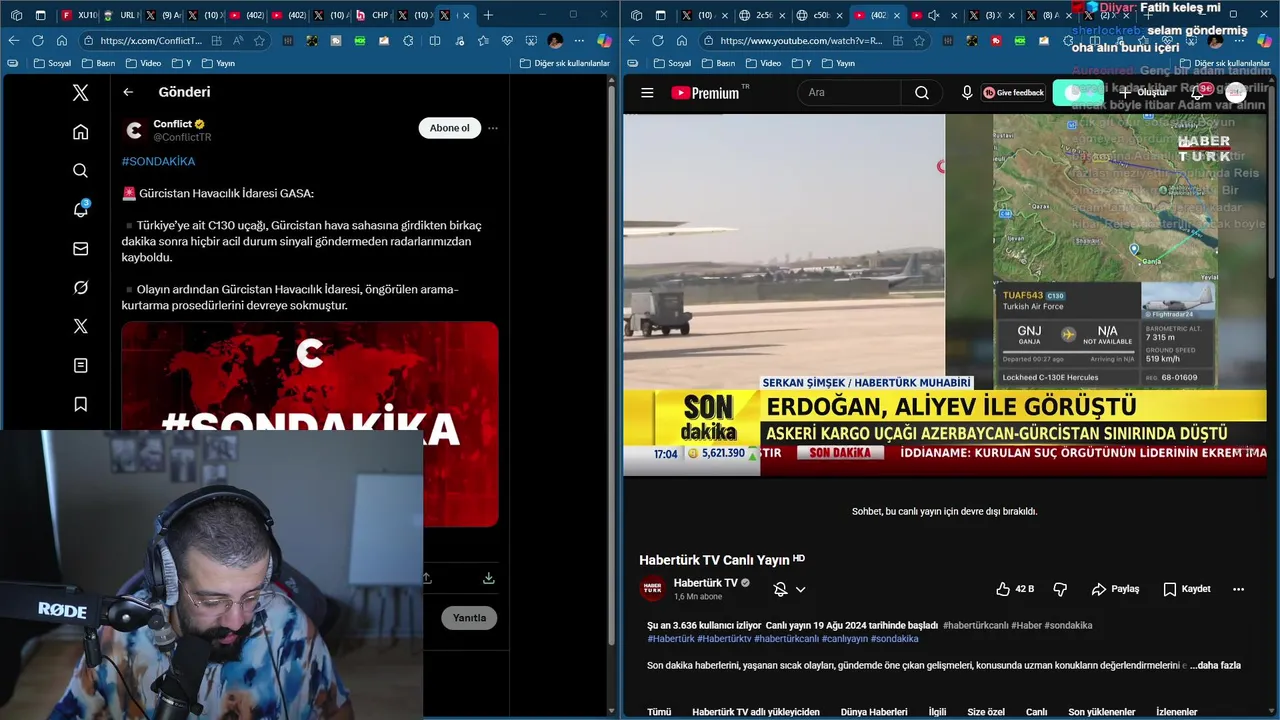1280x720 pixels.
Task: Reload YouTube page in right browser
Action: 658,41
